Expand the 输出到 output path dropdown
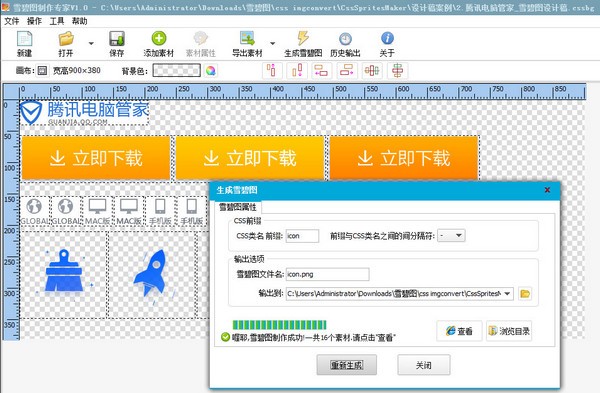The height and width of the screenshot is (393, 600). coord(507,294)
